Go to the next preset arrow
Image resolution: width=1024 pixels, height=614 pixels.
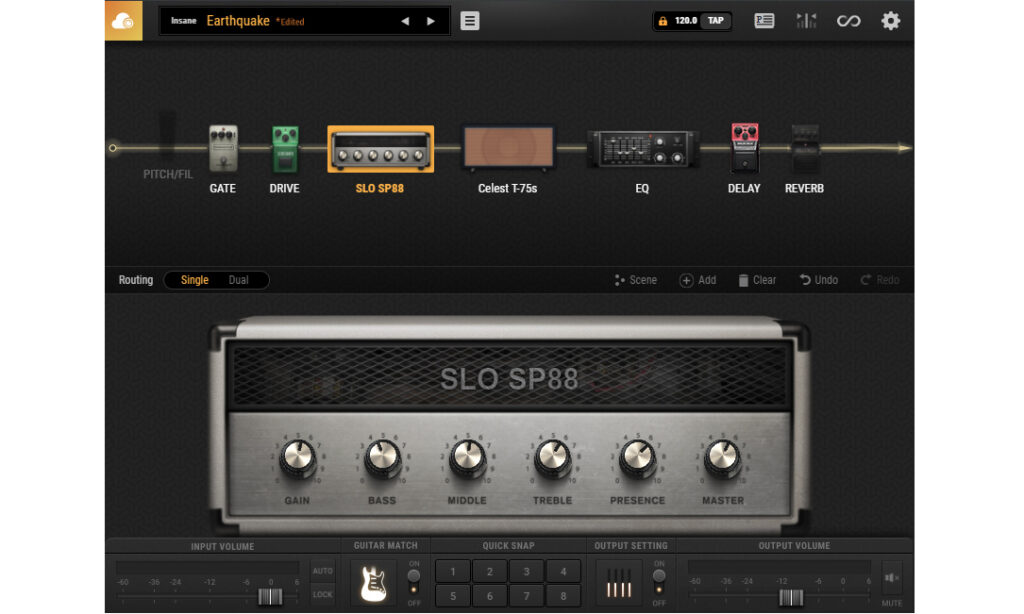coord(430,21)
